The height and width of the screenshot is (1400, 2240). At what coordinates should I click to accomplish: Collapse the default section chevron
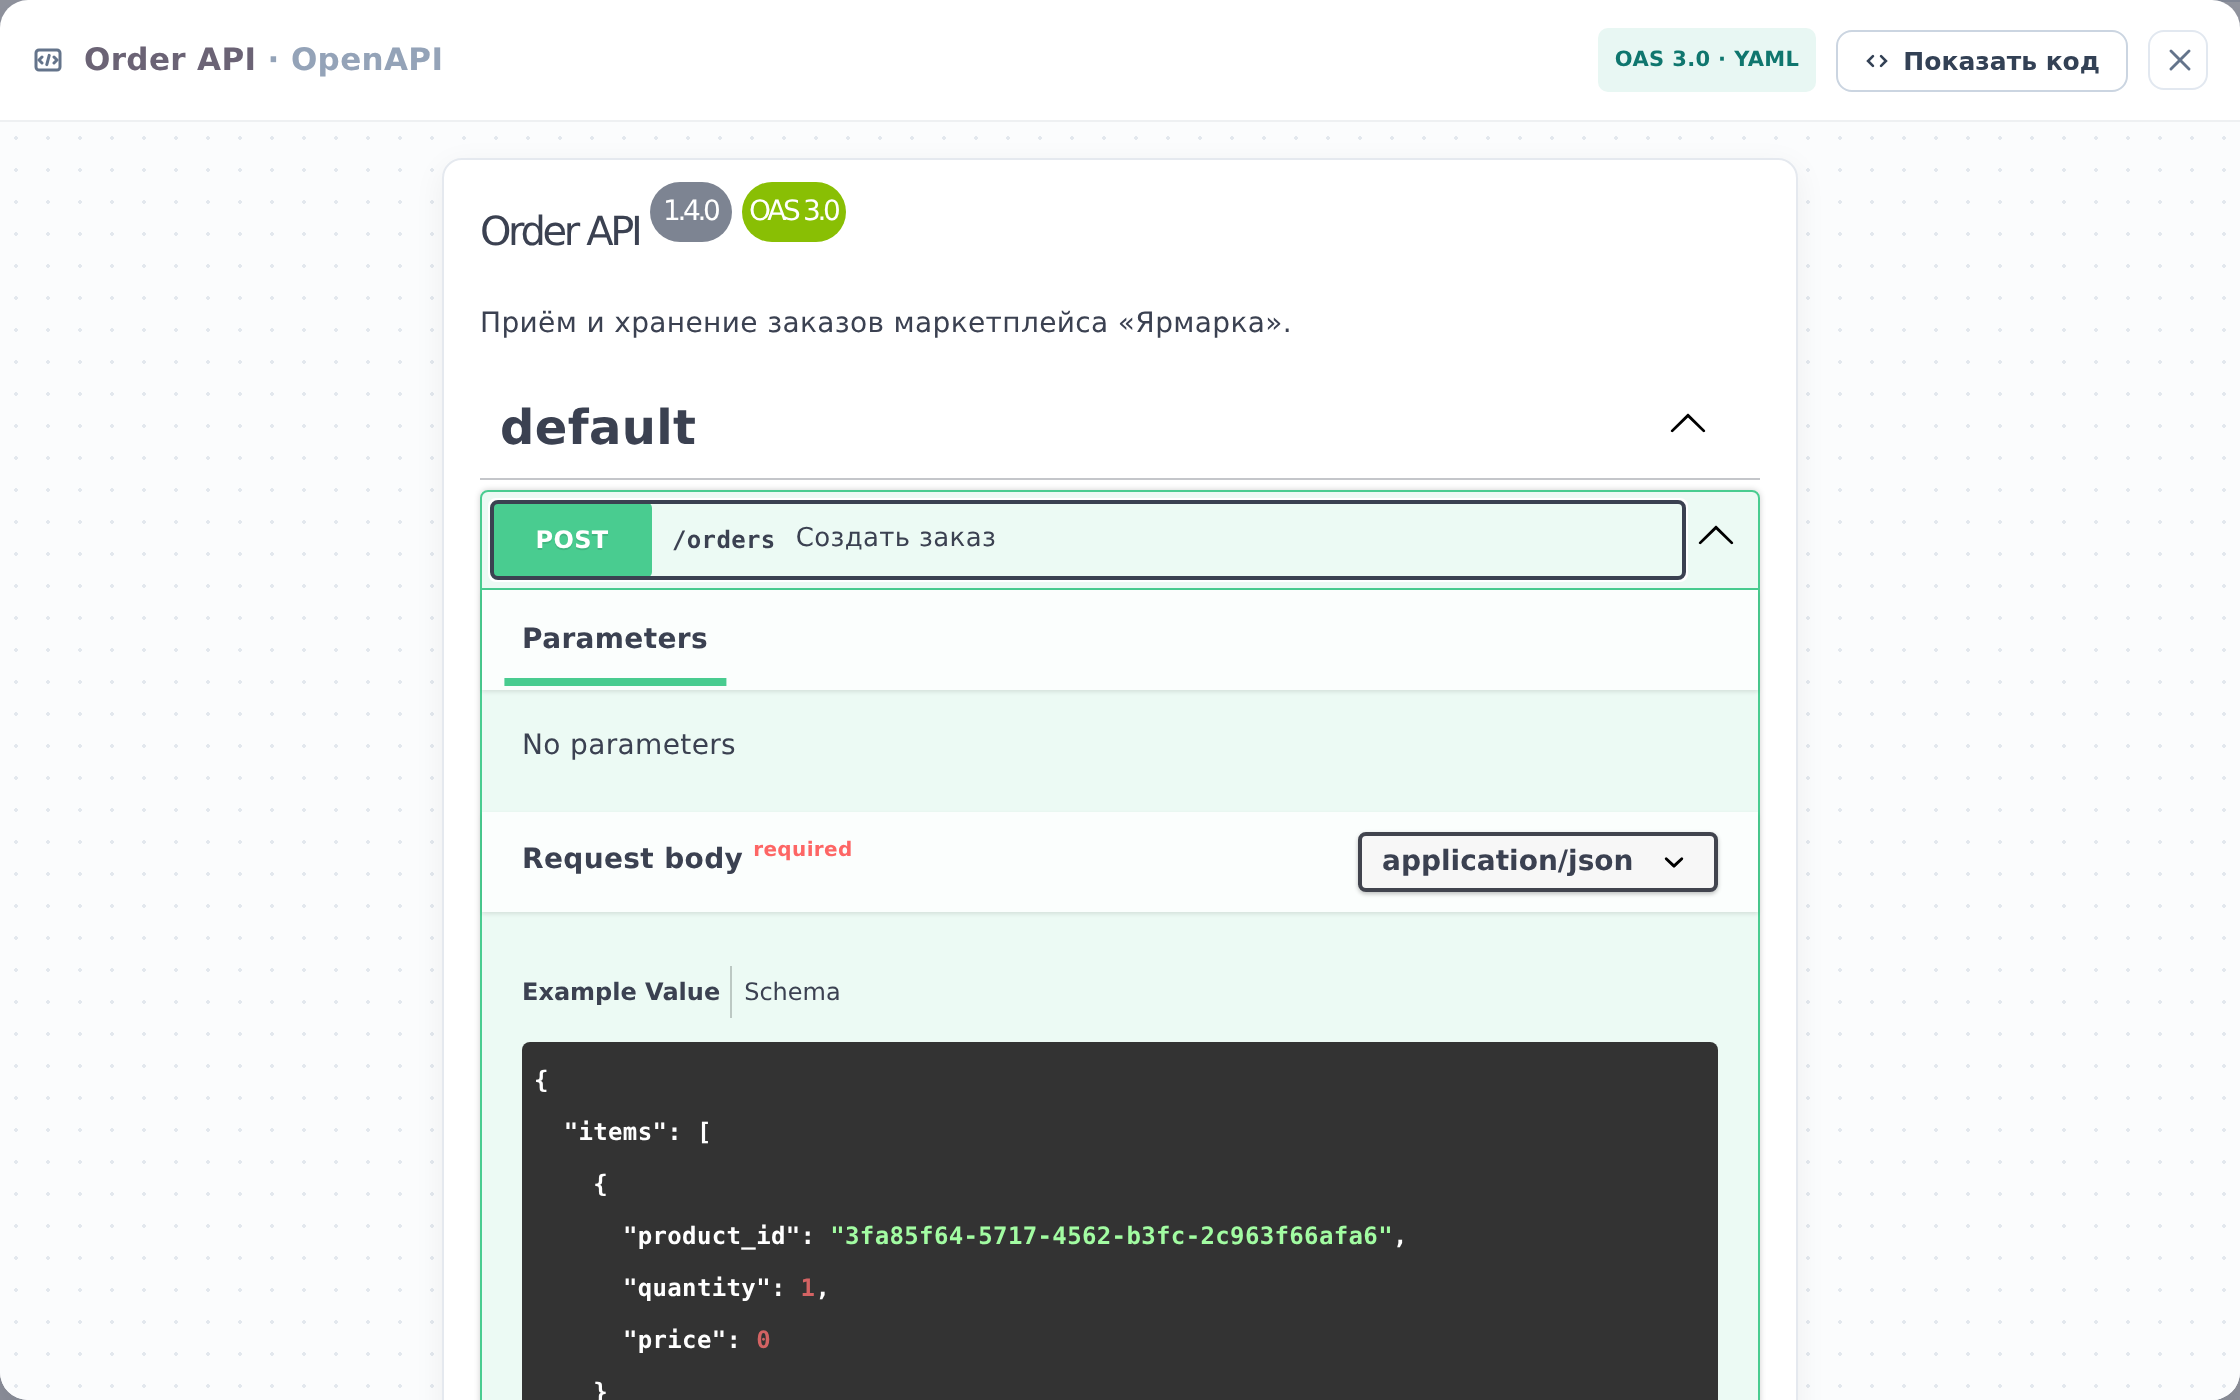click(1688, 424)
